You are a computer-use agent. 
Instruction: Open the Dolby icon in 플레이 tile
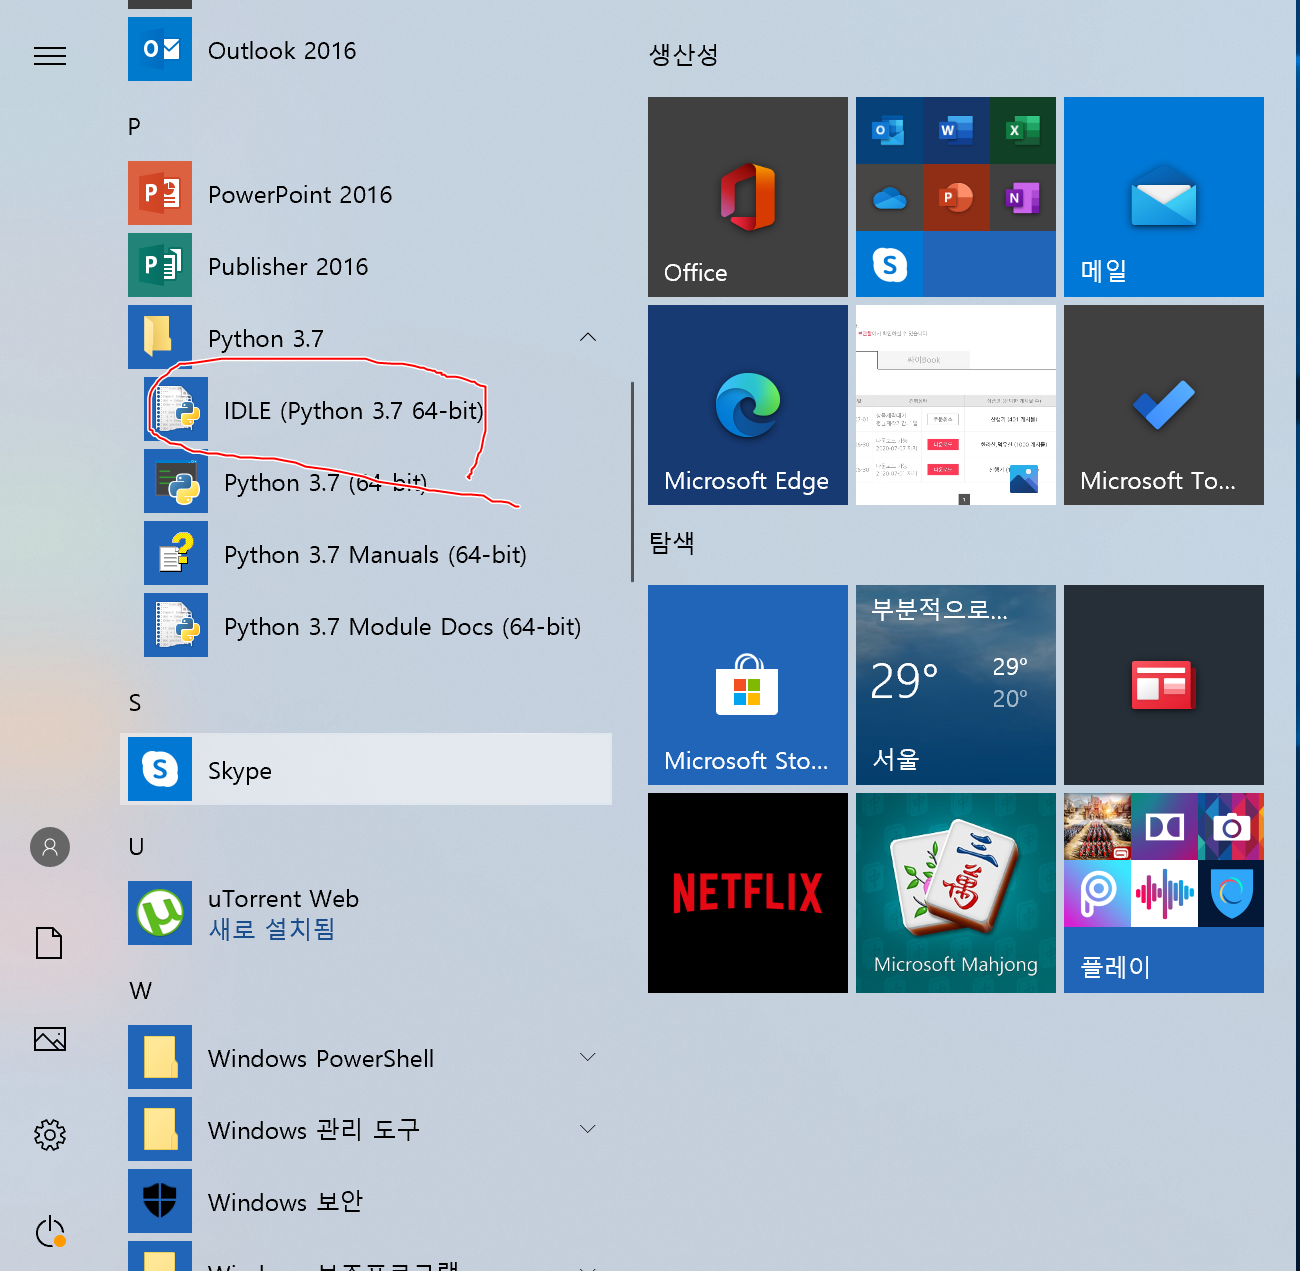[x=1164, y=826]
